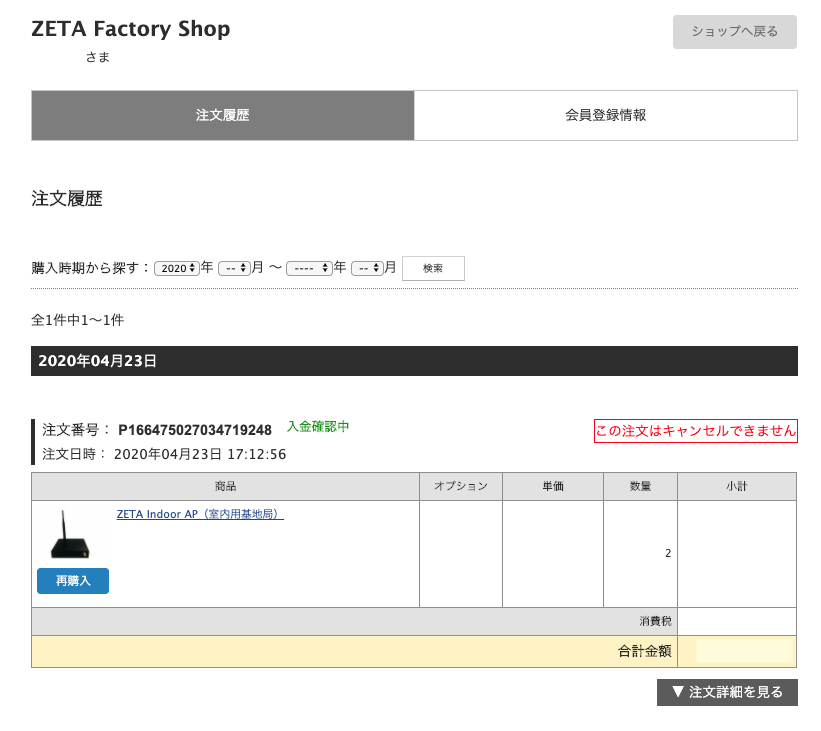Click the 小計 column header

coord(737,486)
